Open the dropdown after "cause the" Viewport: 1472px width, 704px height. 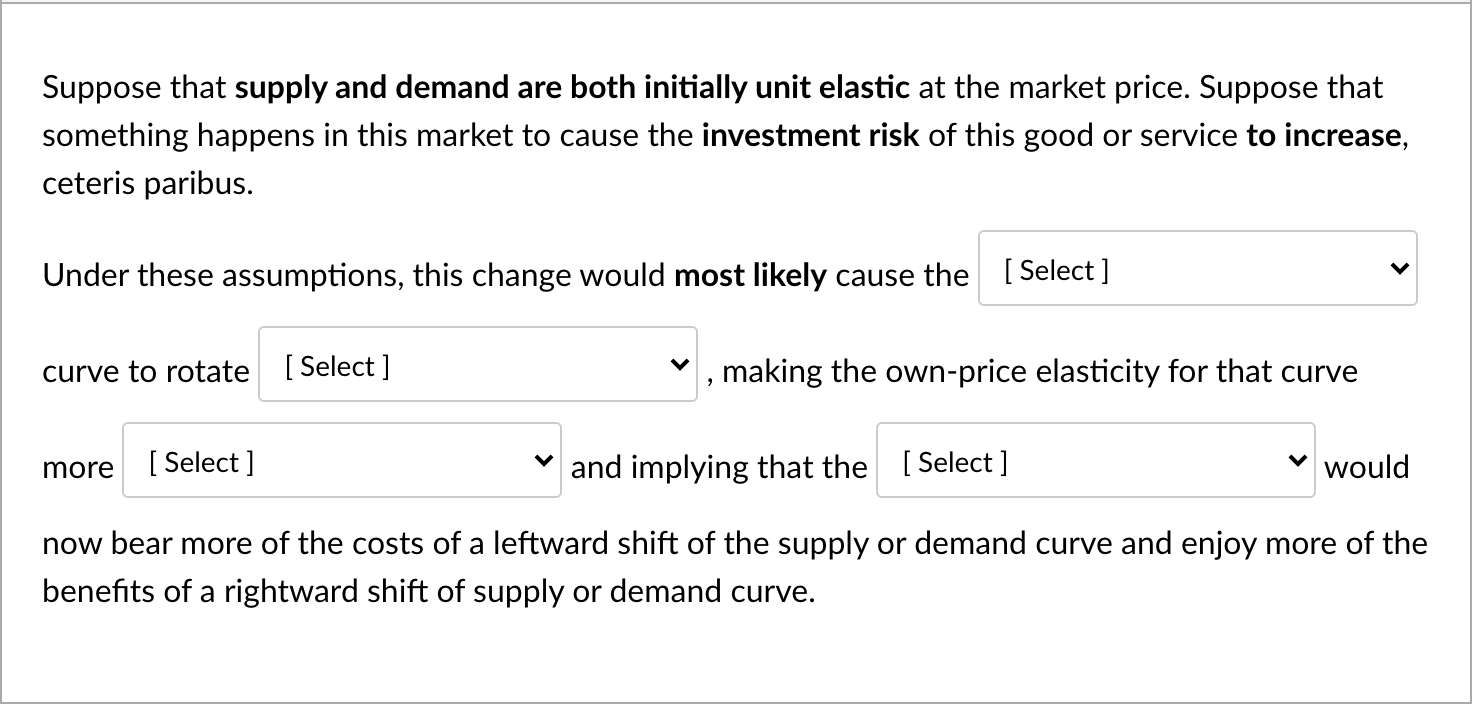(x=1197, y=268)
